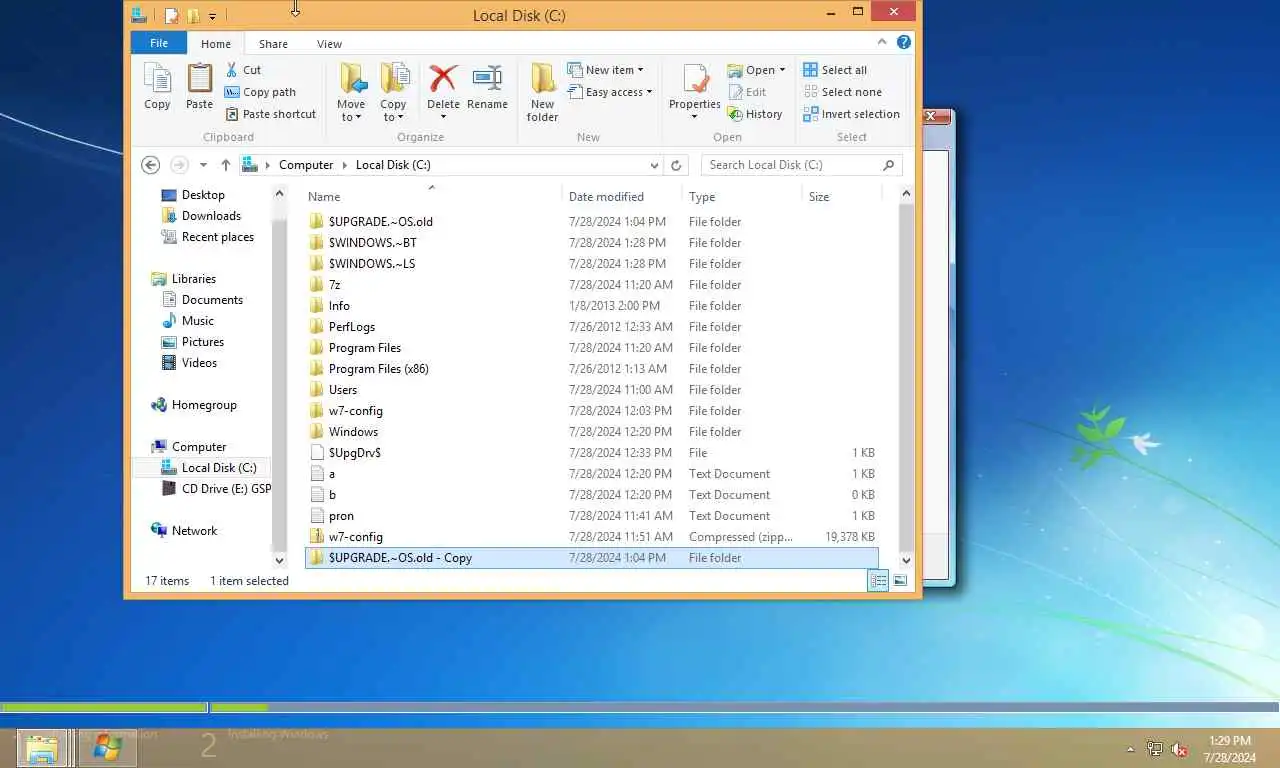Sort by the Name column header
This screenshot has width=1280, height=768.
click(432, 196)
